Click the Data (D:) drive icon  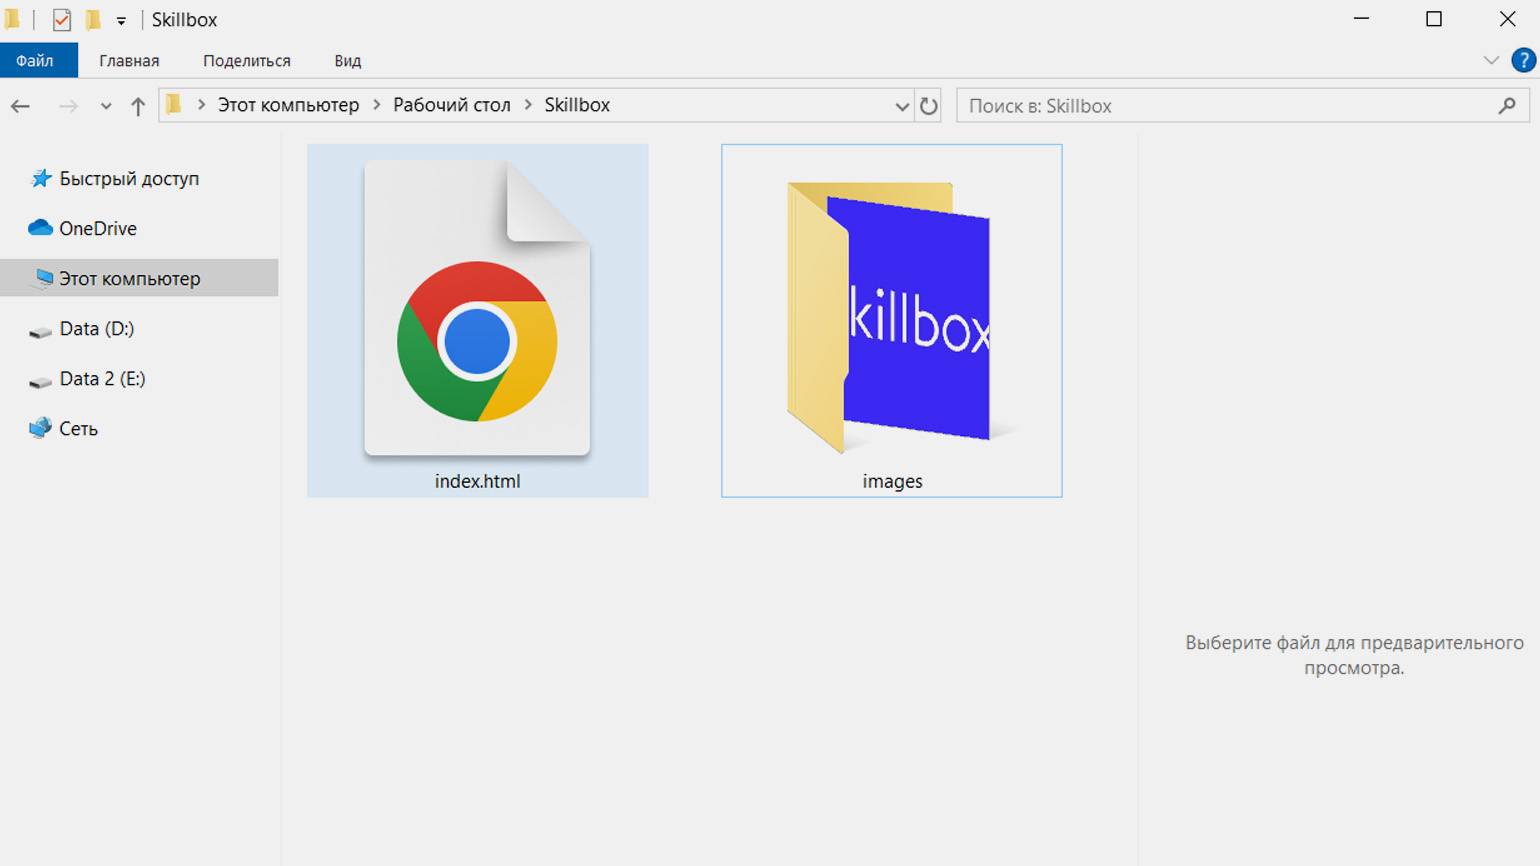(40, 330)
